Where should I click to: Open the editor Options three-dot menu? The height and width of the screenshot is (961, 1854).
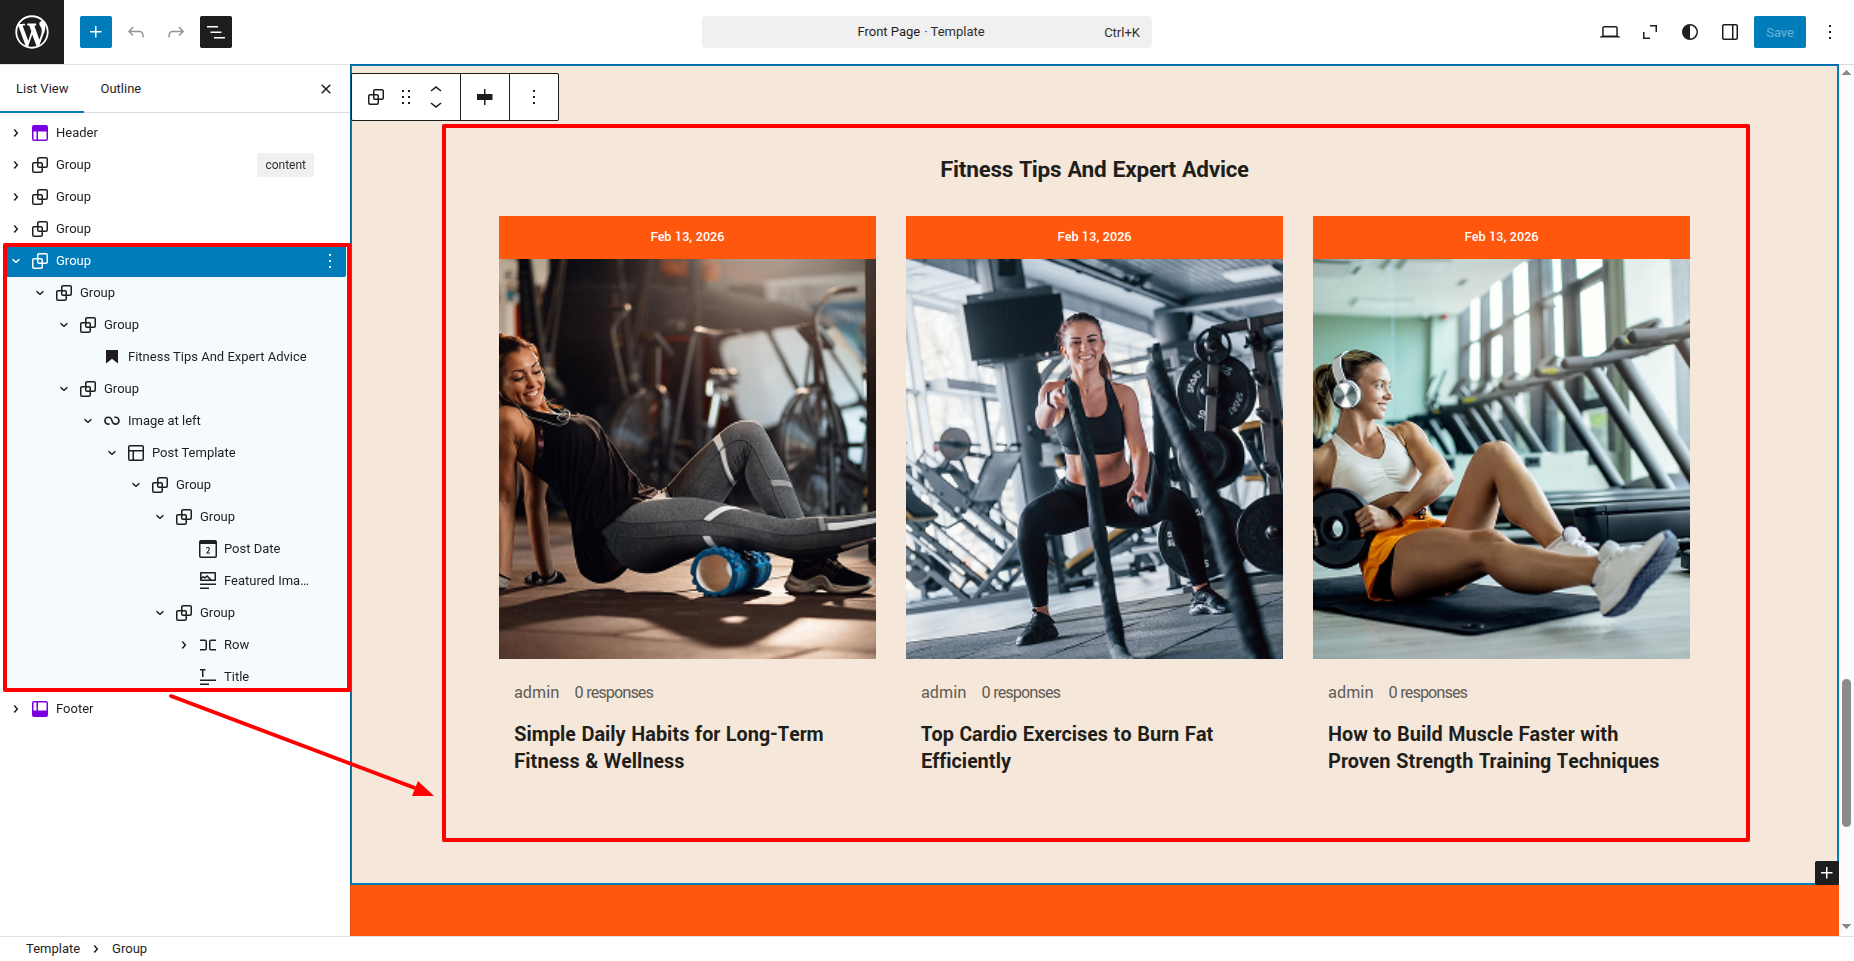click(x=1829, y=32)
